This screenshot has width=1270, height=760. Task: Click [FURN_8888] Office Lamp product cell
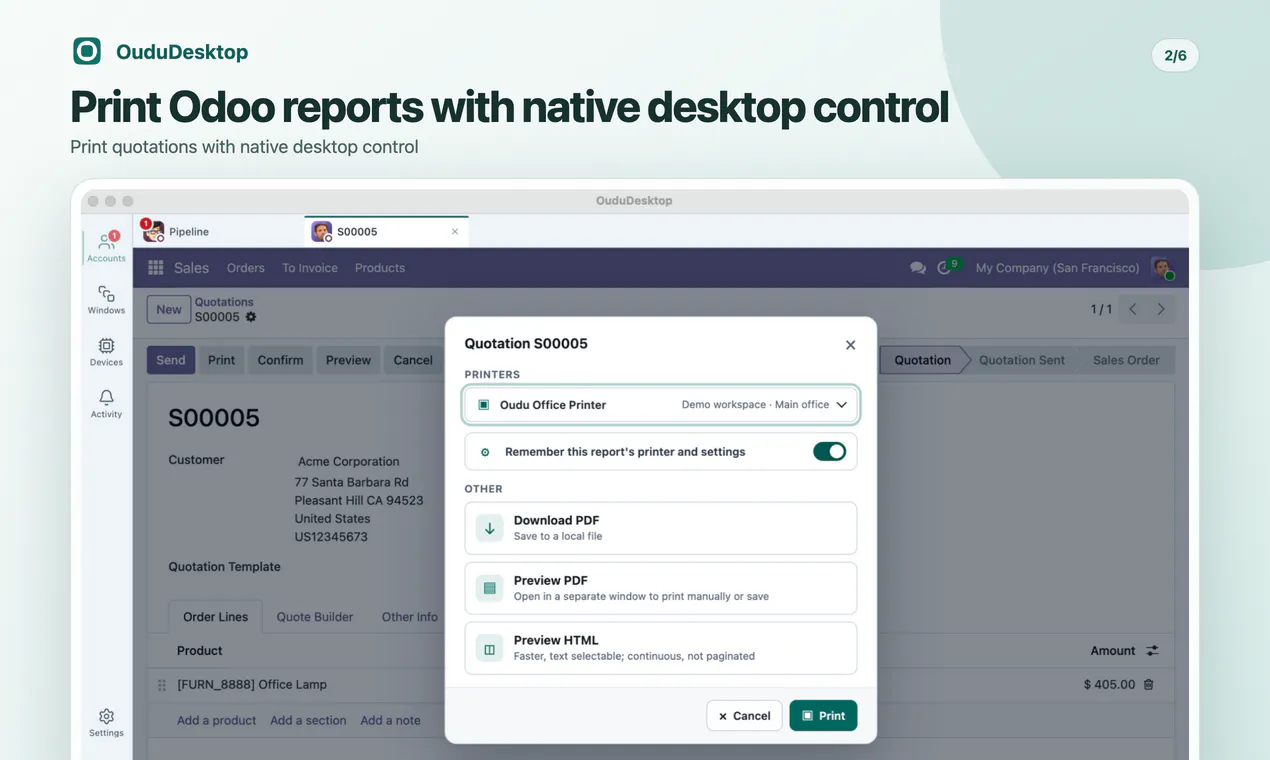click(x=252, y=685)
